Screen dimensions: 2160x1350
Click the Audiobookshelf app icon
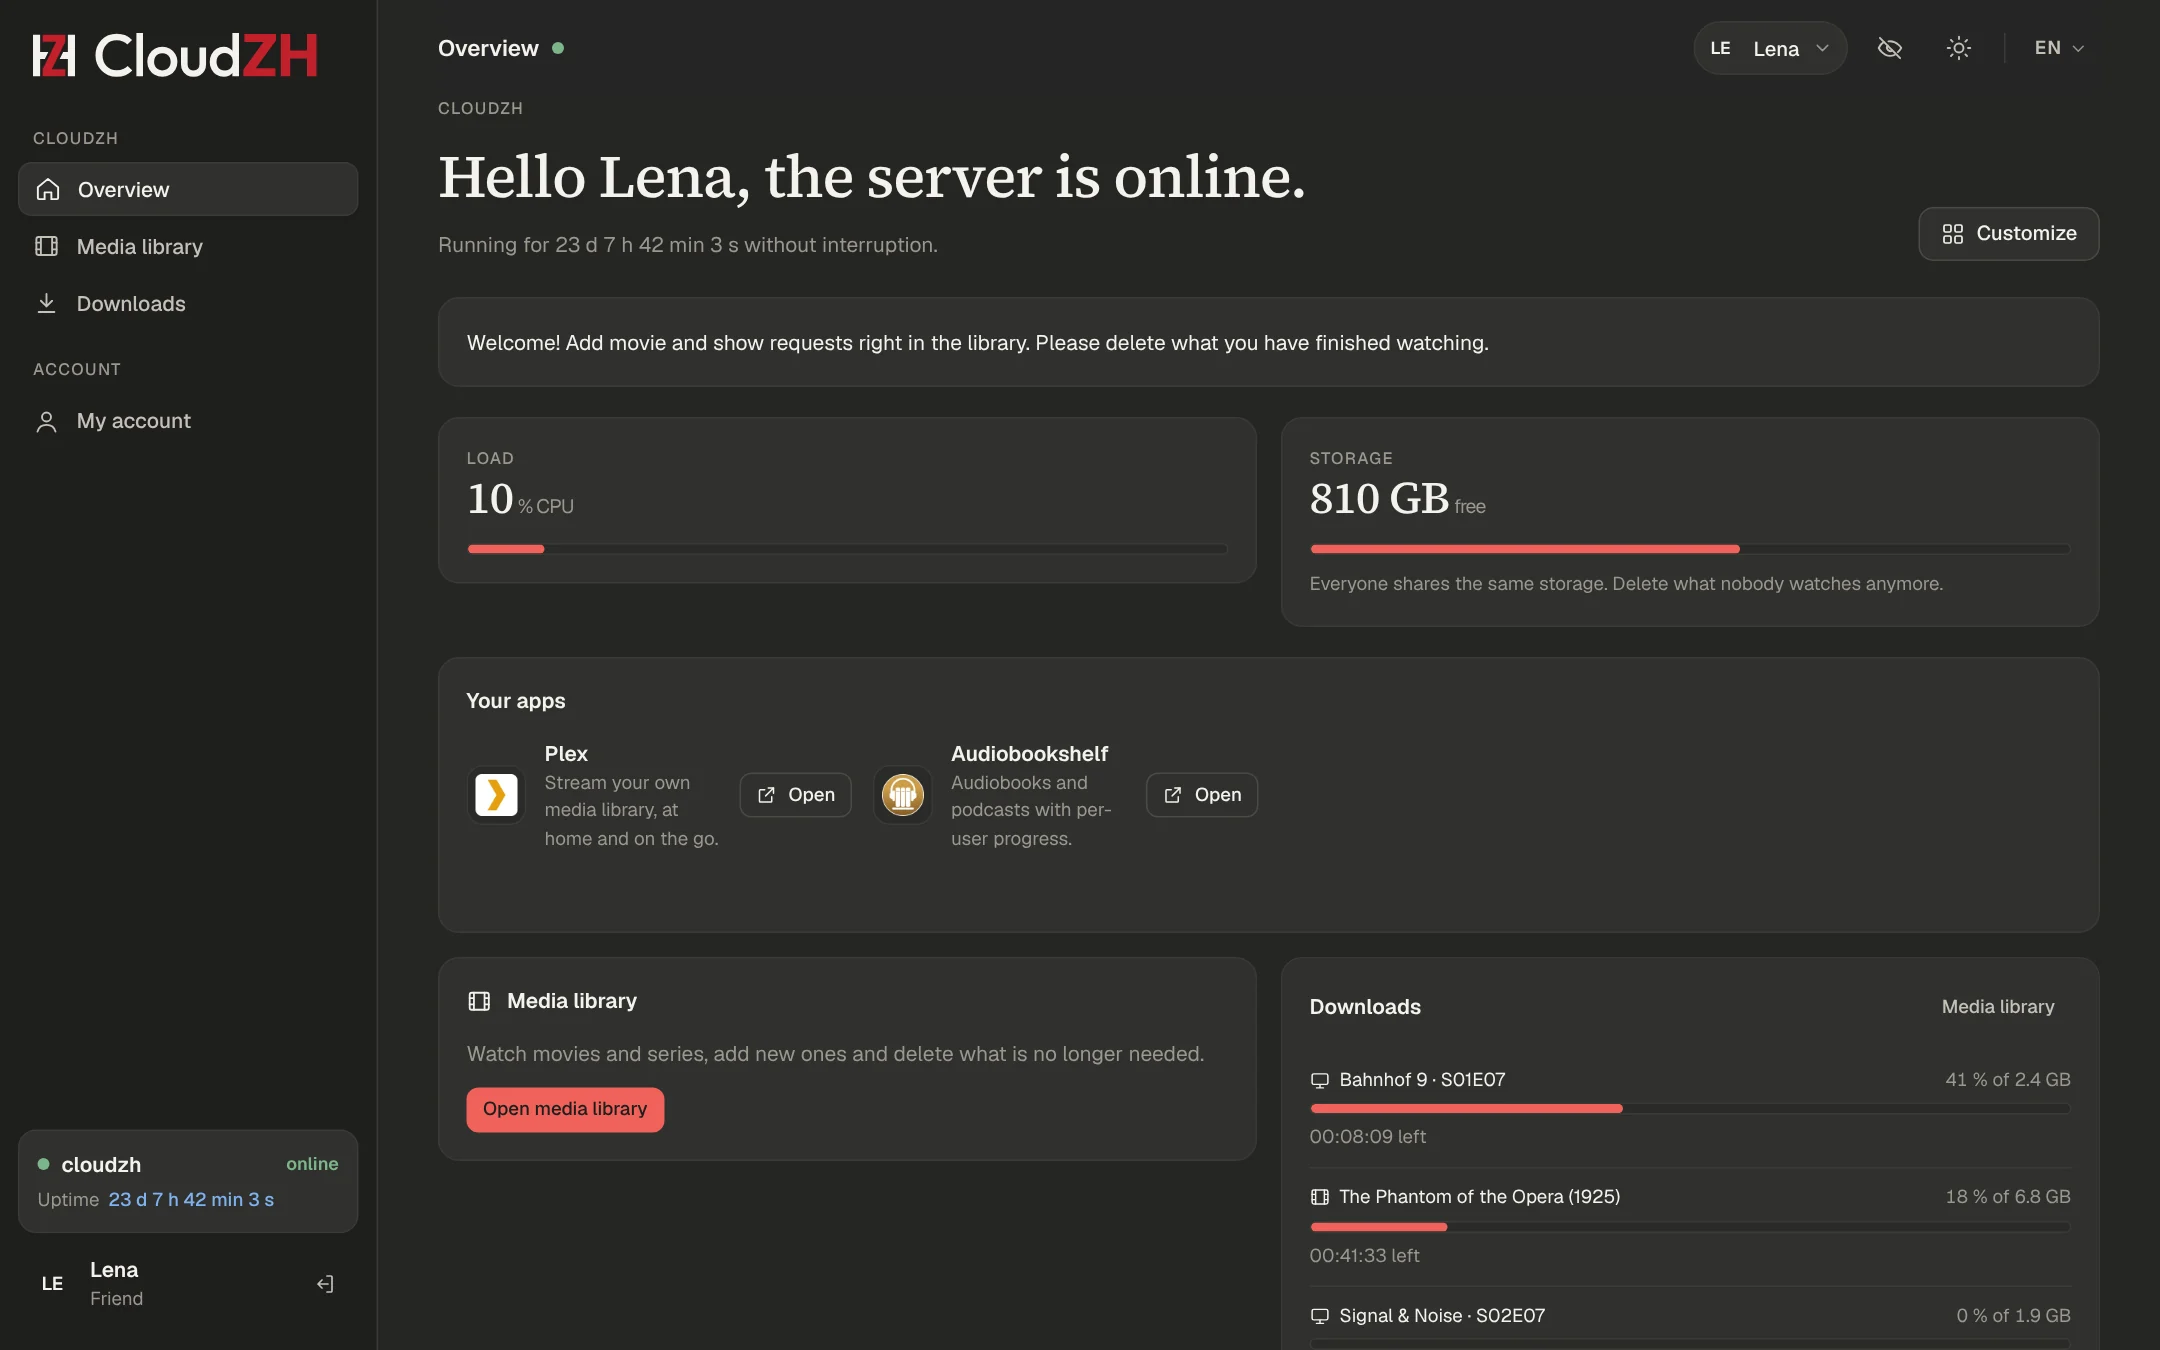click(x=902, y=795)
